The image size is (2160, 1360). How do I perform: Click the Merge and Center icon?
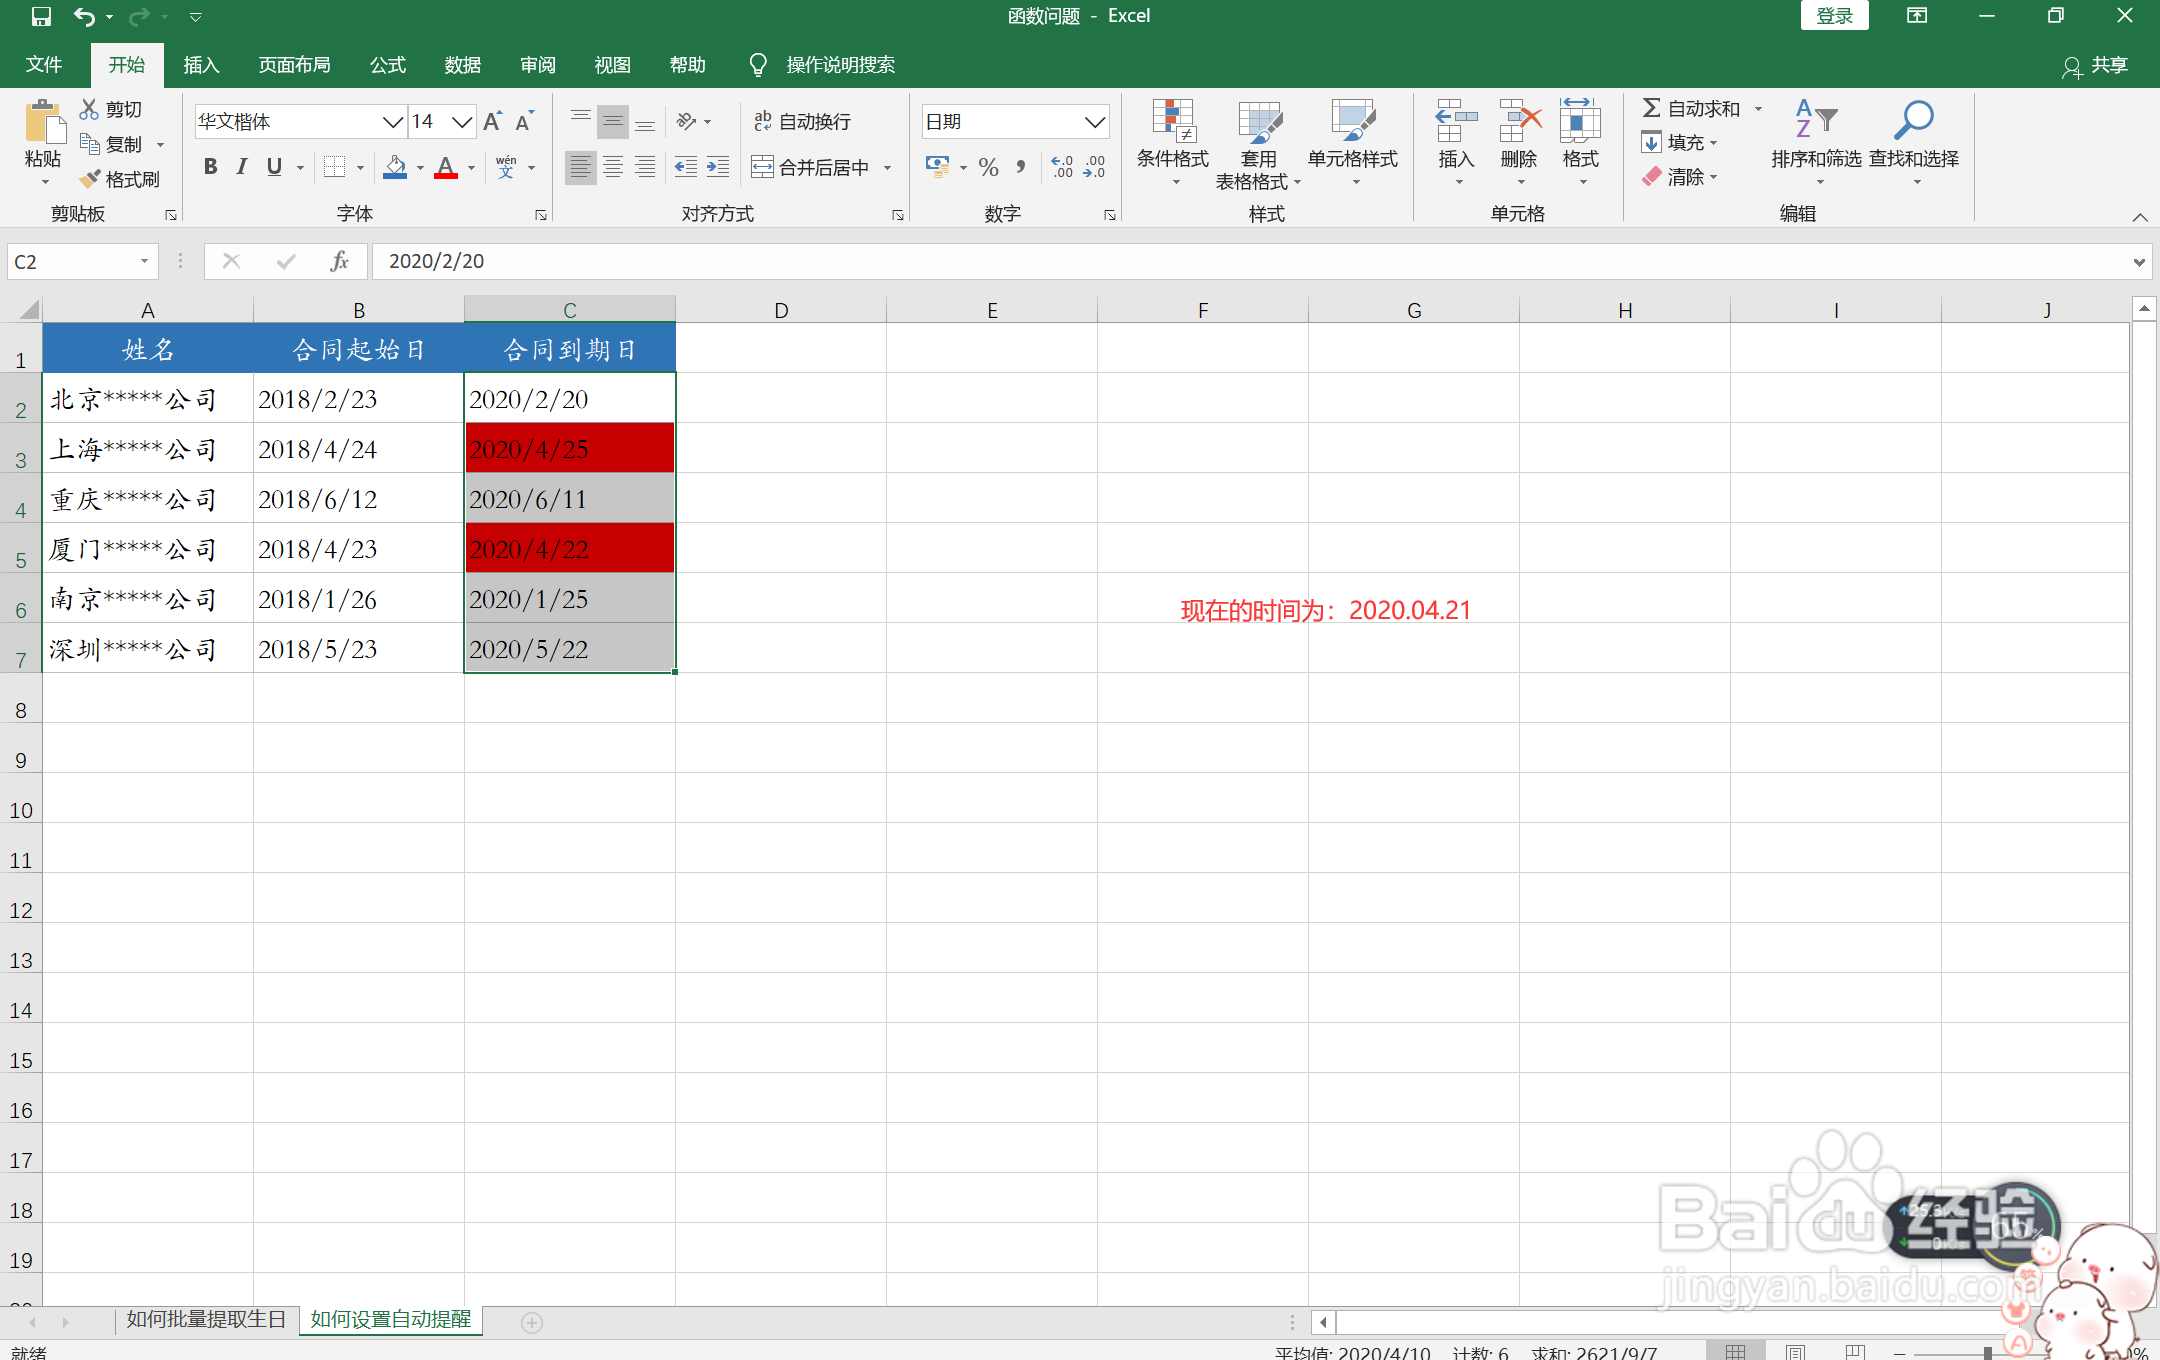click(763, 167)
